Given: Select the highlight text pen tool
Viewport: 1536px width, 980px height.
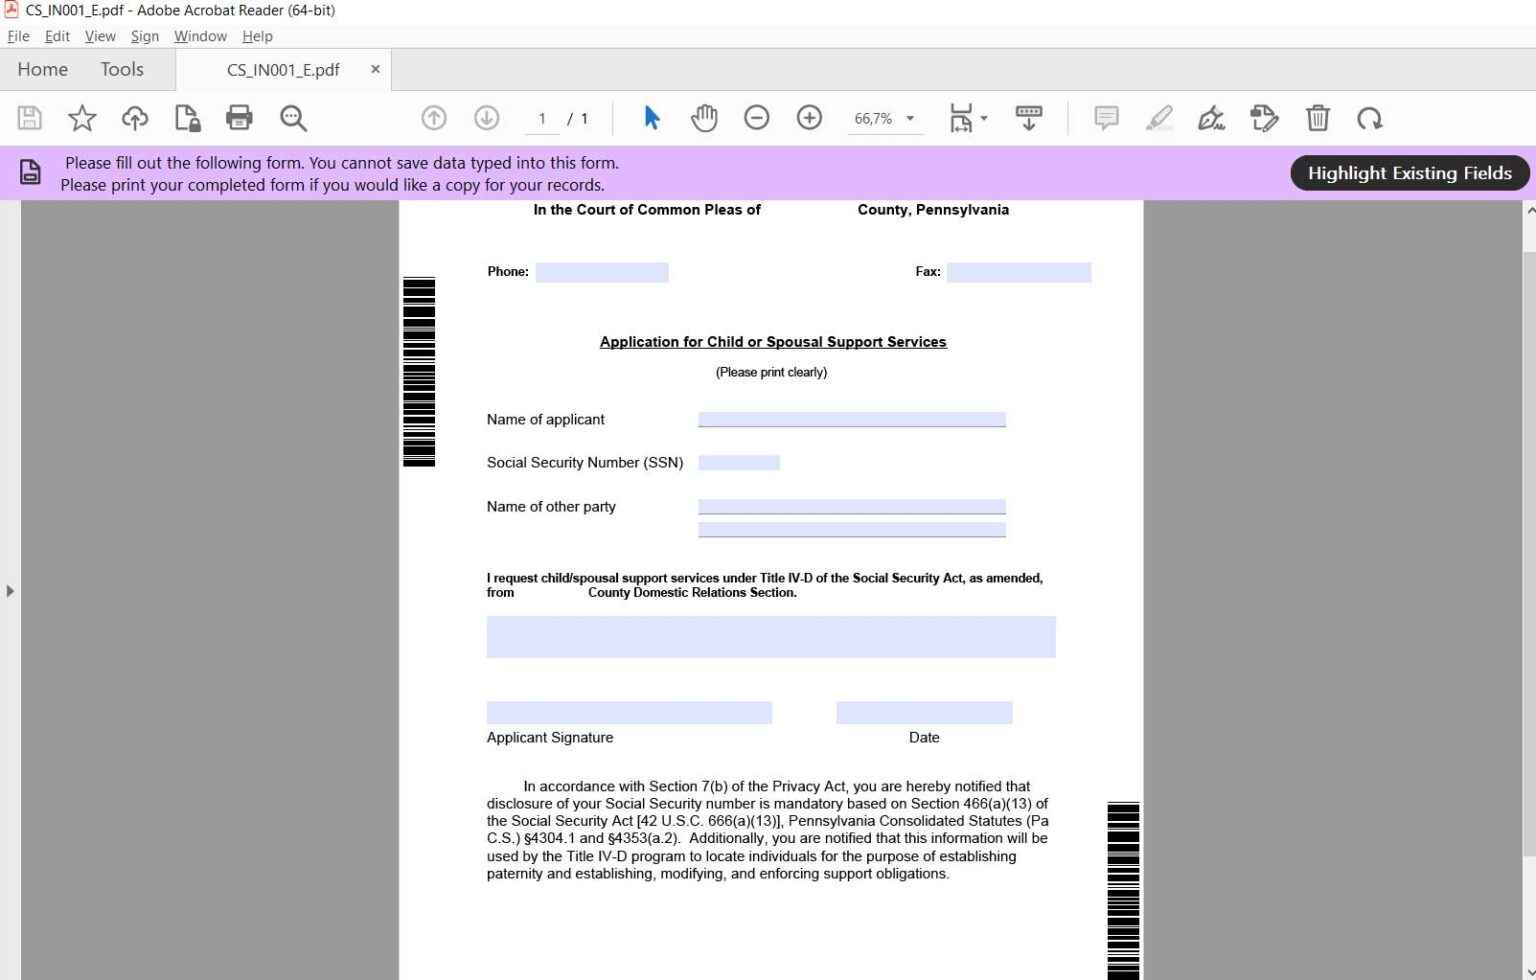Looking at the screenshot, I should tap(1159, 118).
